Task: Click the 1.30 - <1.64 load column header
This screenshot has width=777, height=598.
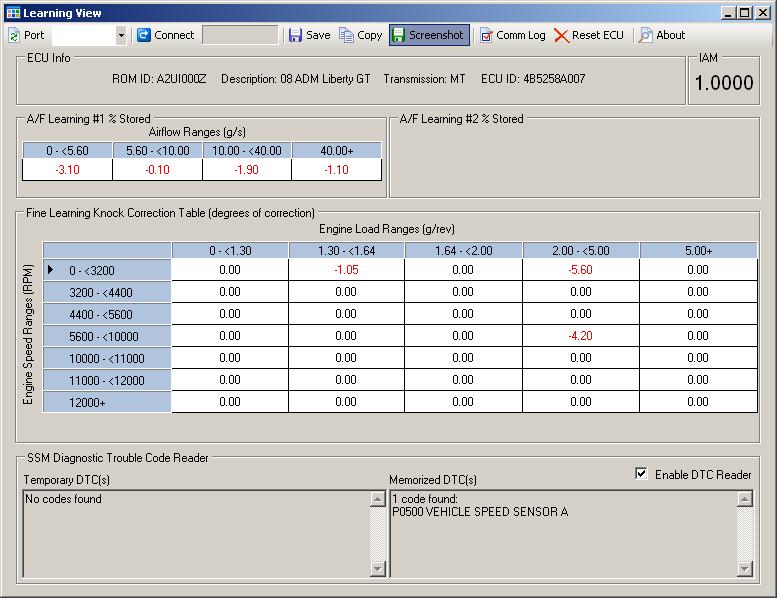Action: (346, 251)
